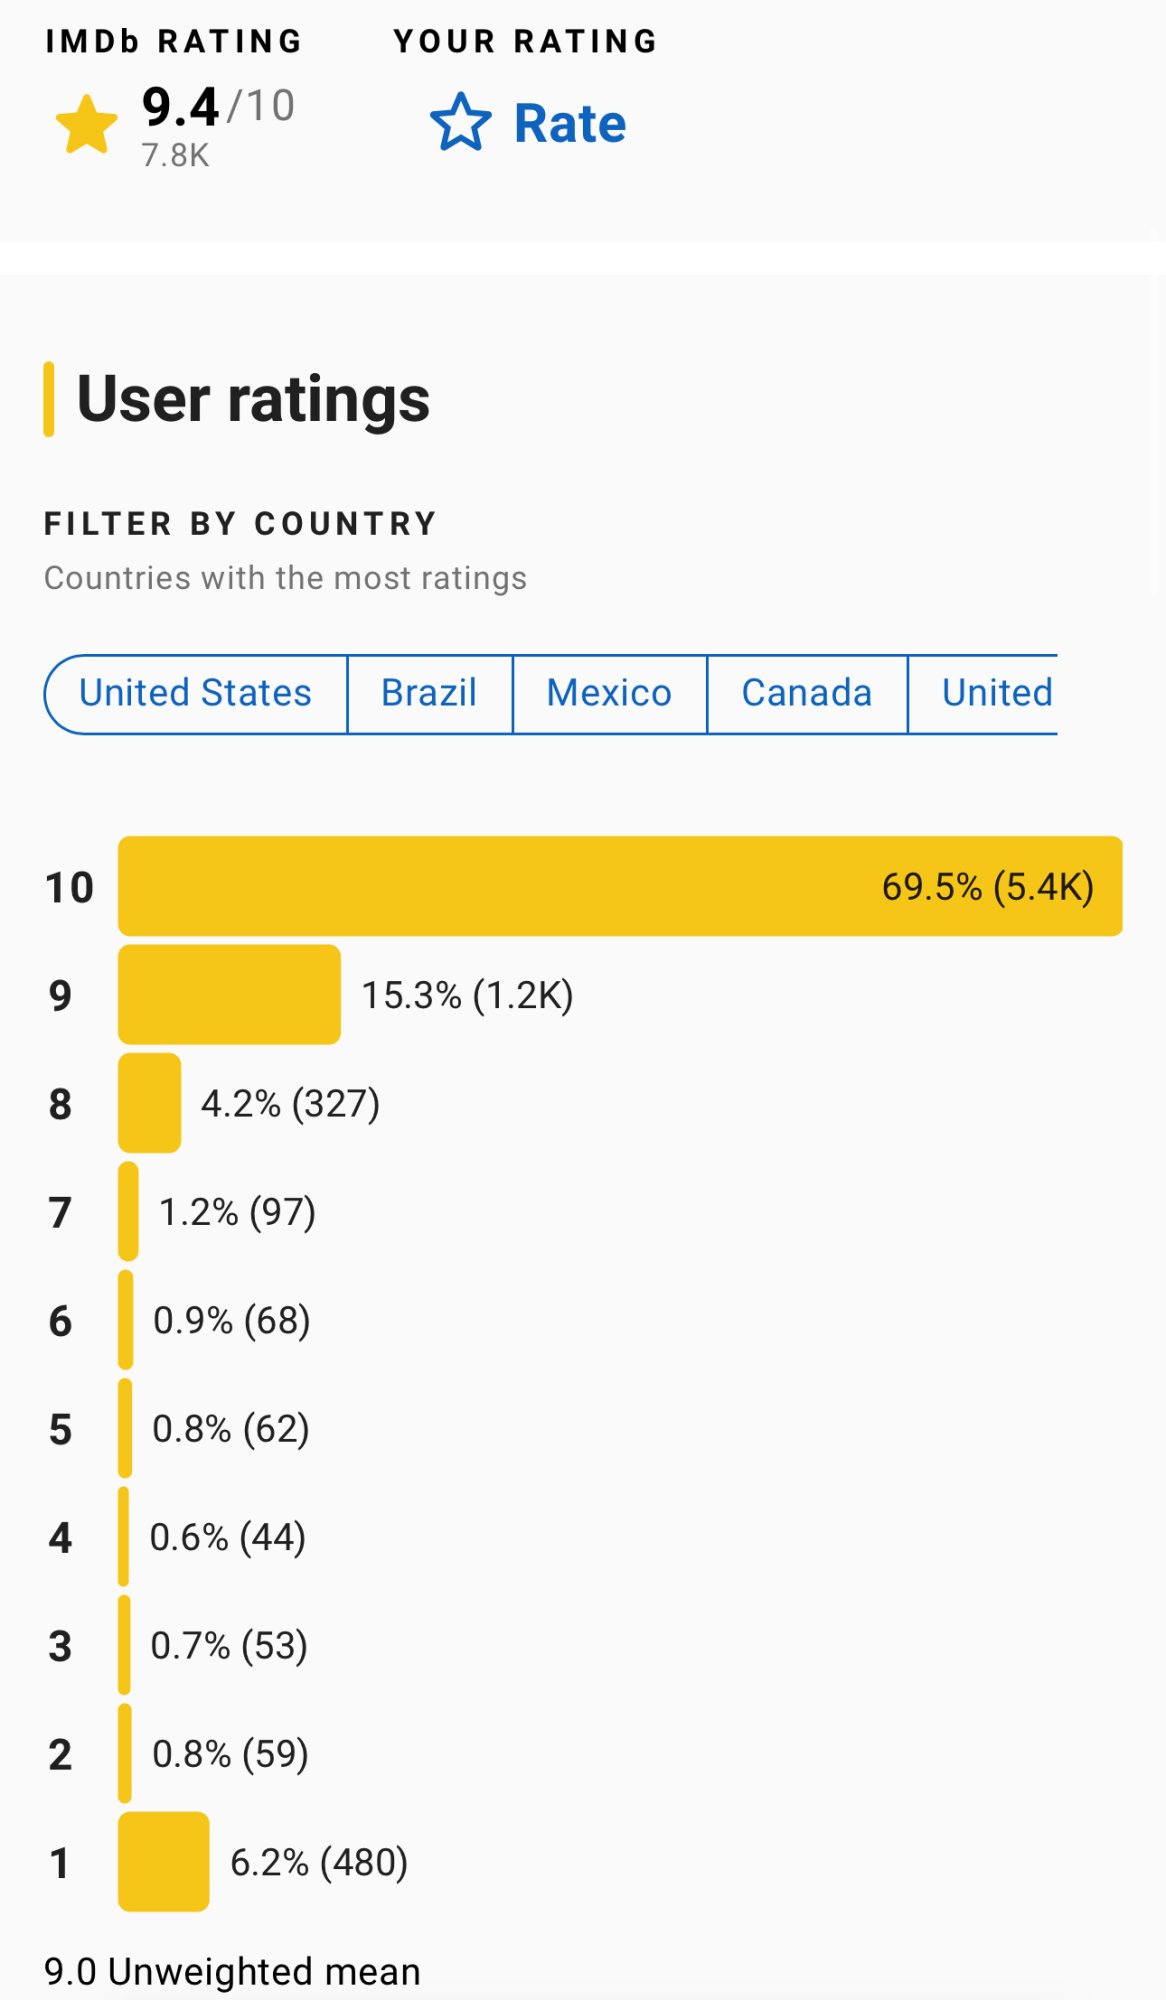
Task: Select the 9-star rating bar
Action: point(229,994)
